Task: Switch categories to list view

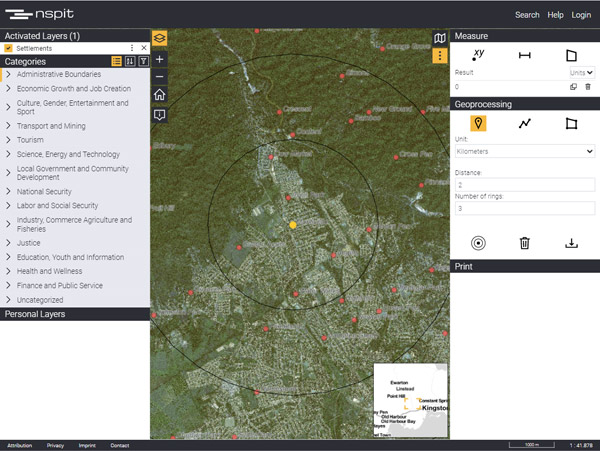Action: point(117,61)
